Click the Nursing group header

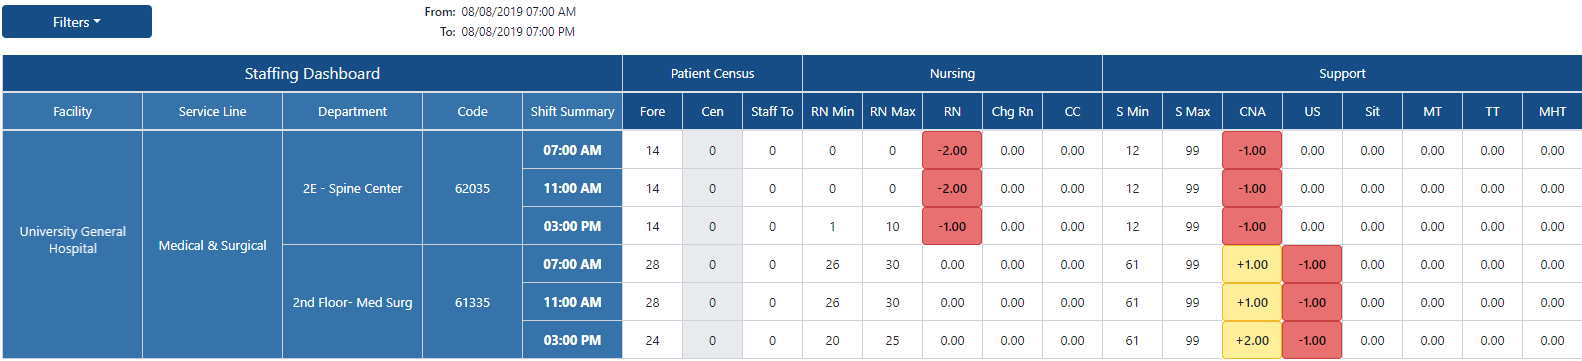[x=952, y=74]
